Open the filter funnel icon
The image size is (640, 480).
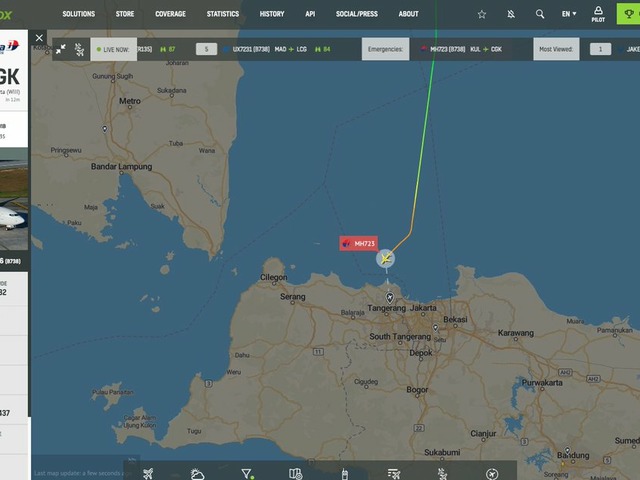coord(247,473)
